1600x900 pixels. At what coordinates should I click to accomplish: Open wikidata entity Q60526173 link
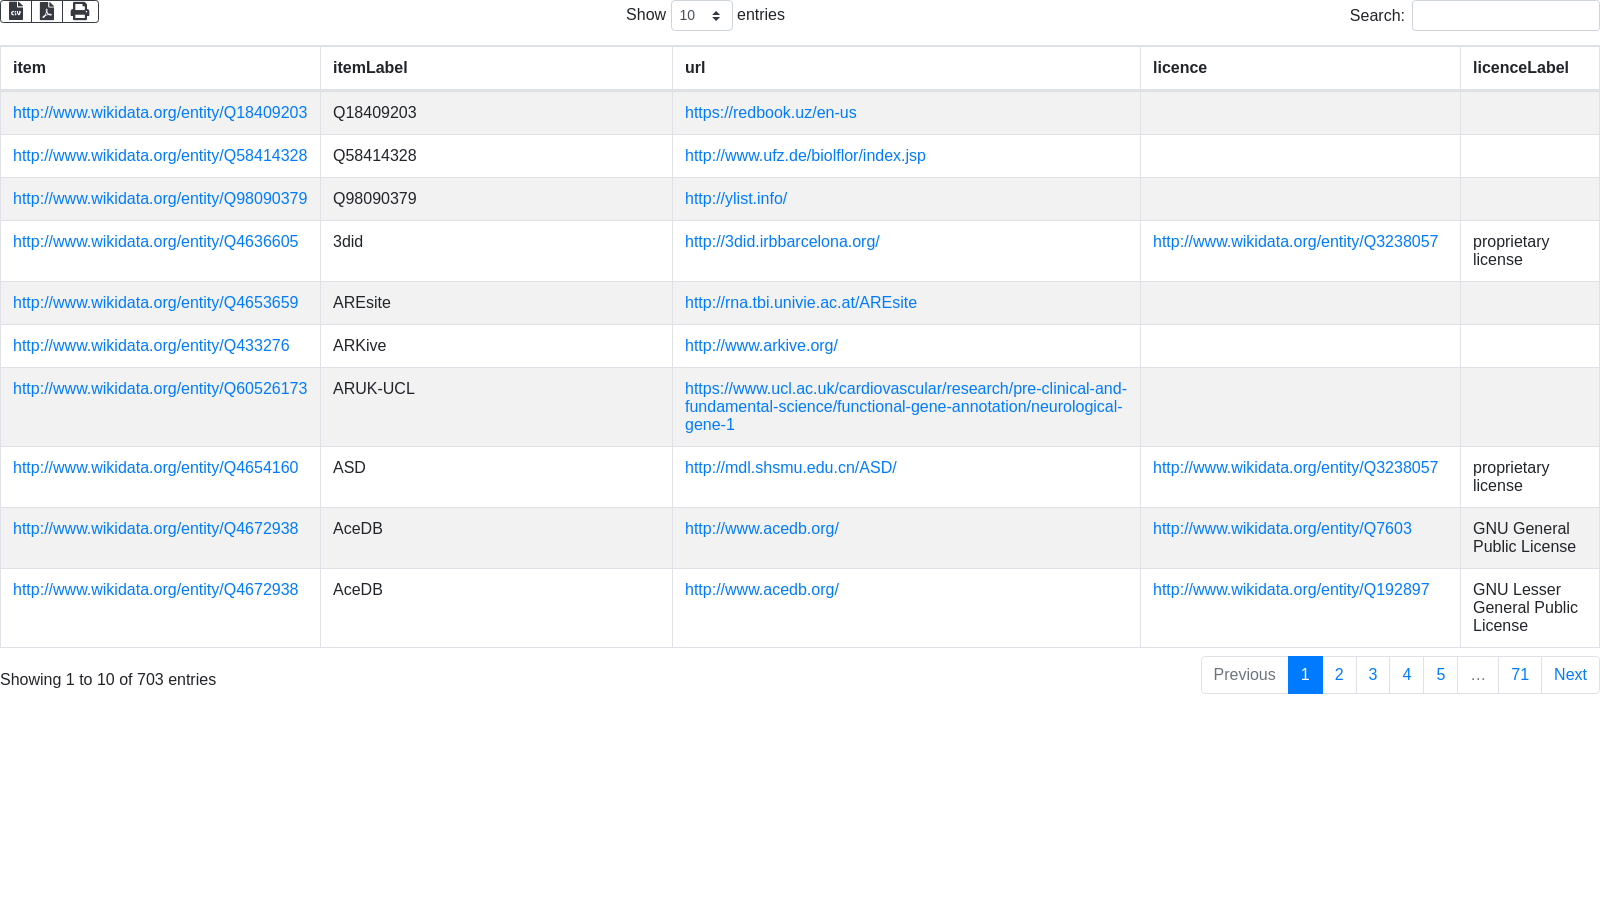(x=160, y=389)
